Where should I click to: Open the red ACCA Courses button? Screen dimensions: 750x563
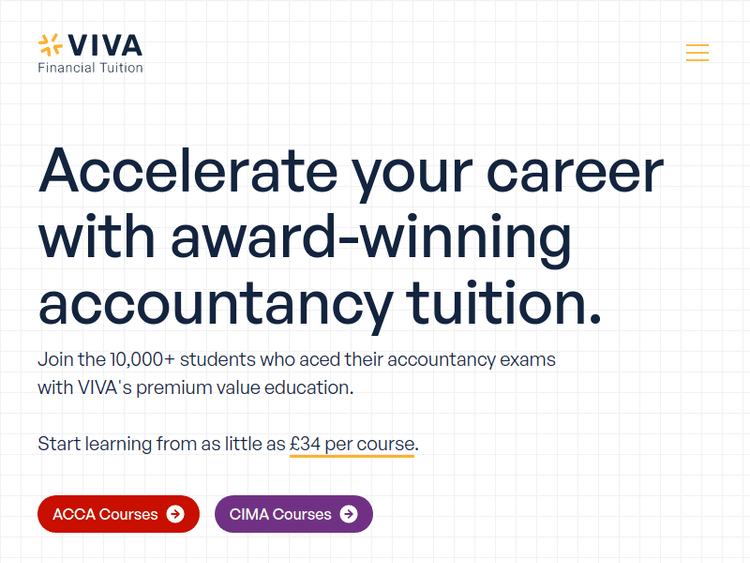pos(105,514)
